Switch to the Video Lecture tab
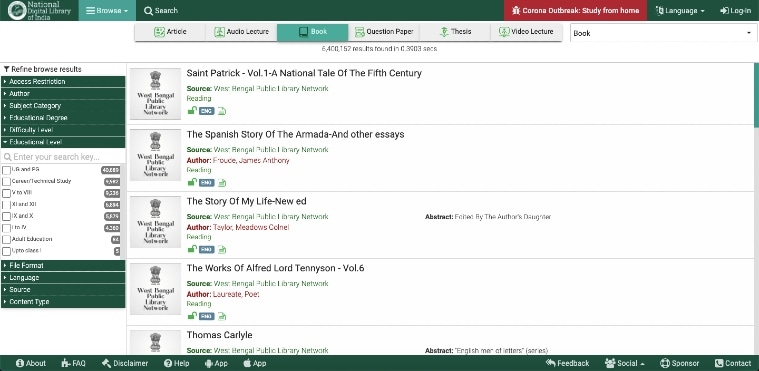The image size is (759, 371). coord(526,32)
